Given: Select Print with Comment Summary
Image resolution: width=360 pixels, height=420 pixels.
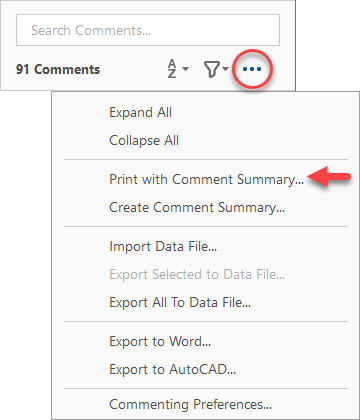Looking at the screenshot, I should coord(206,179).
